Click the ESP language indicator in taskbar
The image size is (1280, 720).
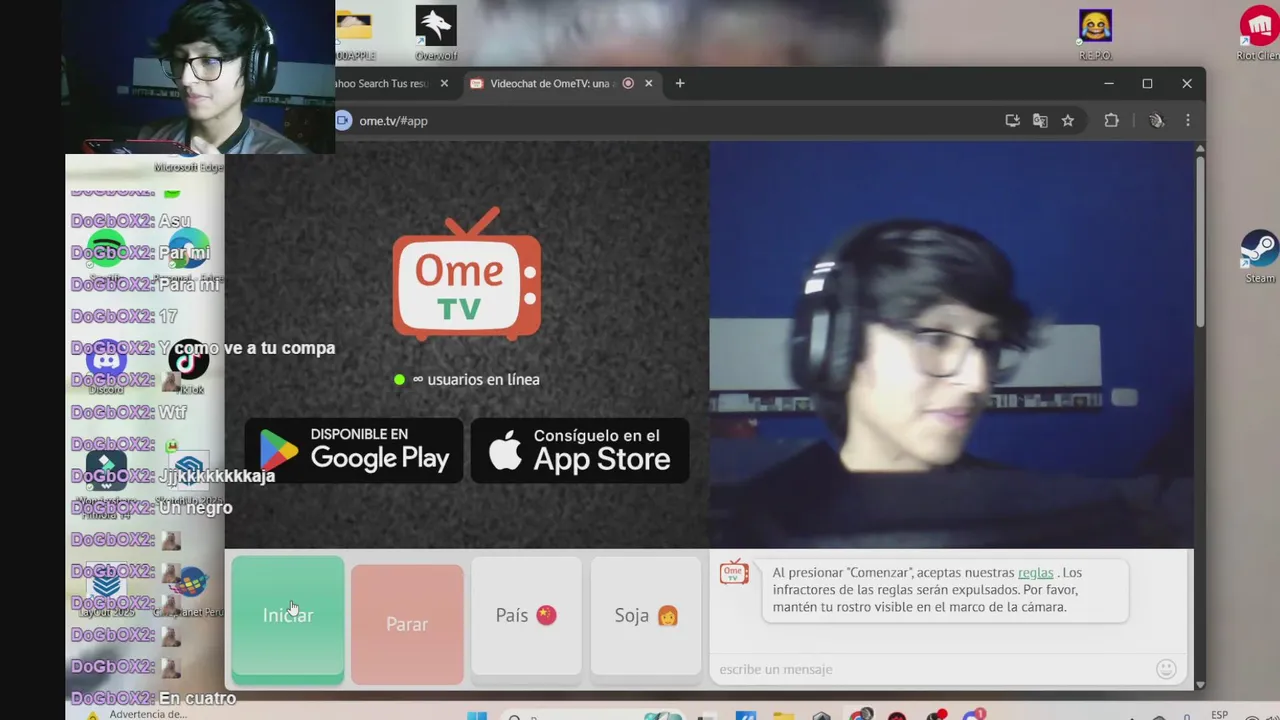[x=1219, y=715]
